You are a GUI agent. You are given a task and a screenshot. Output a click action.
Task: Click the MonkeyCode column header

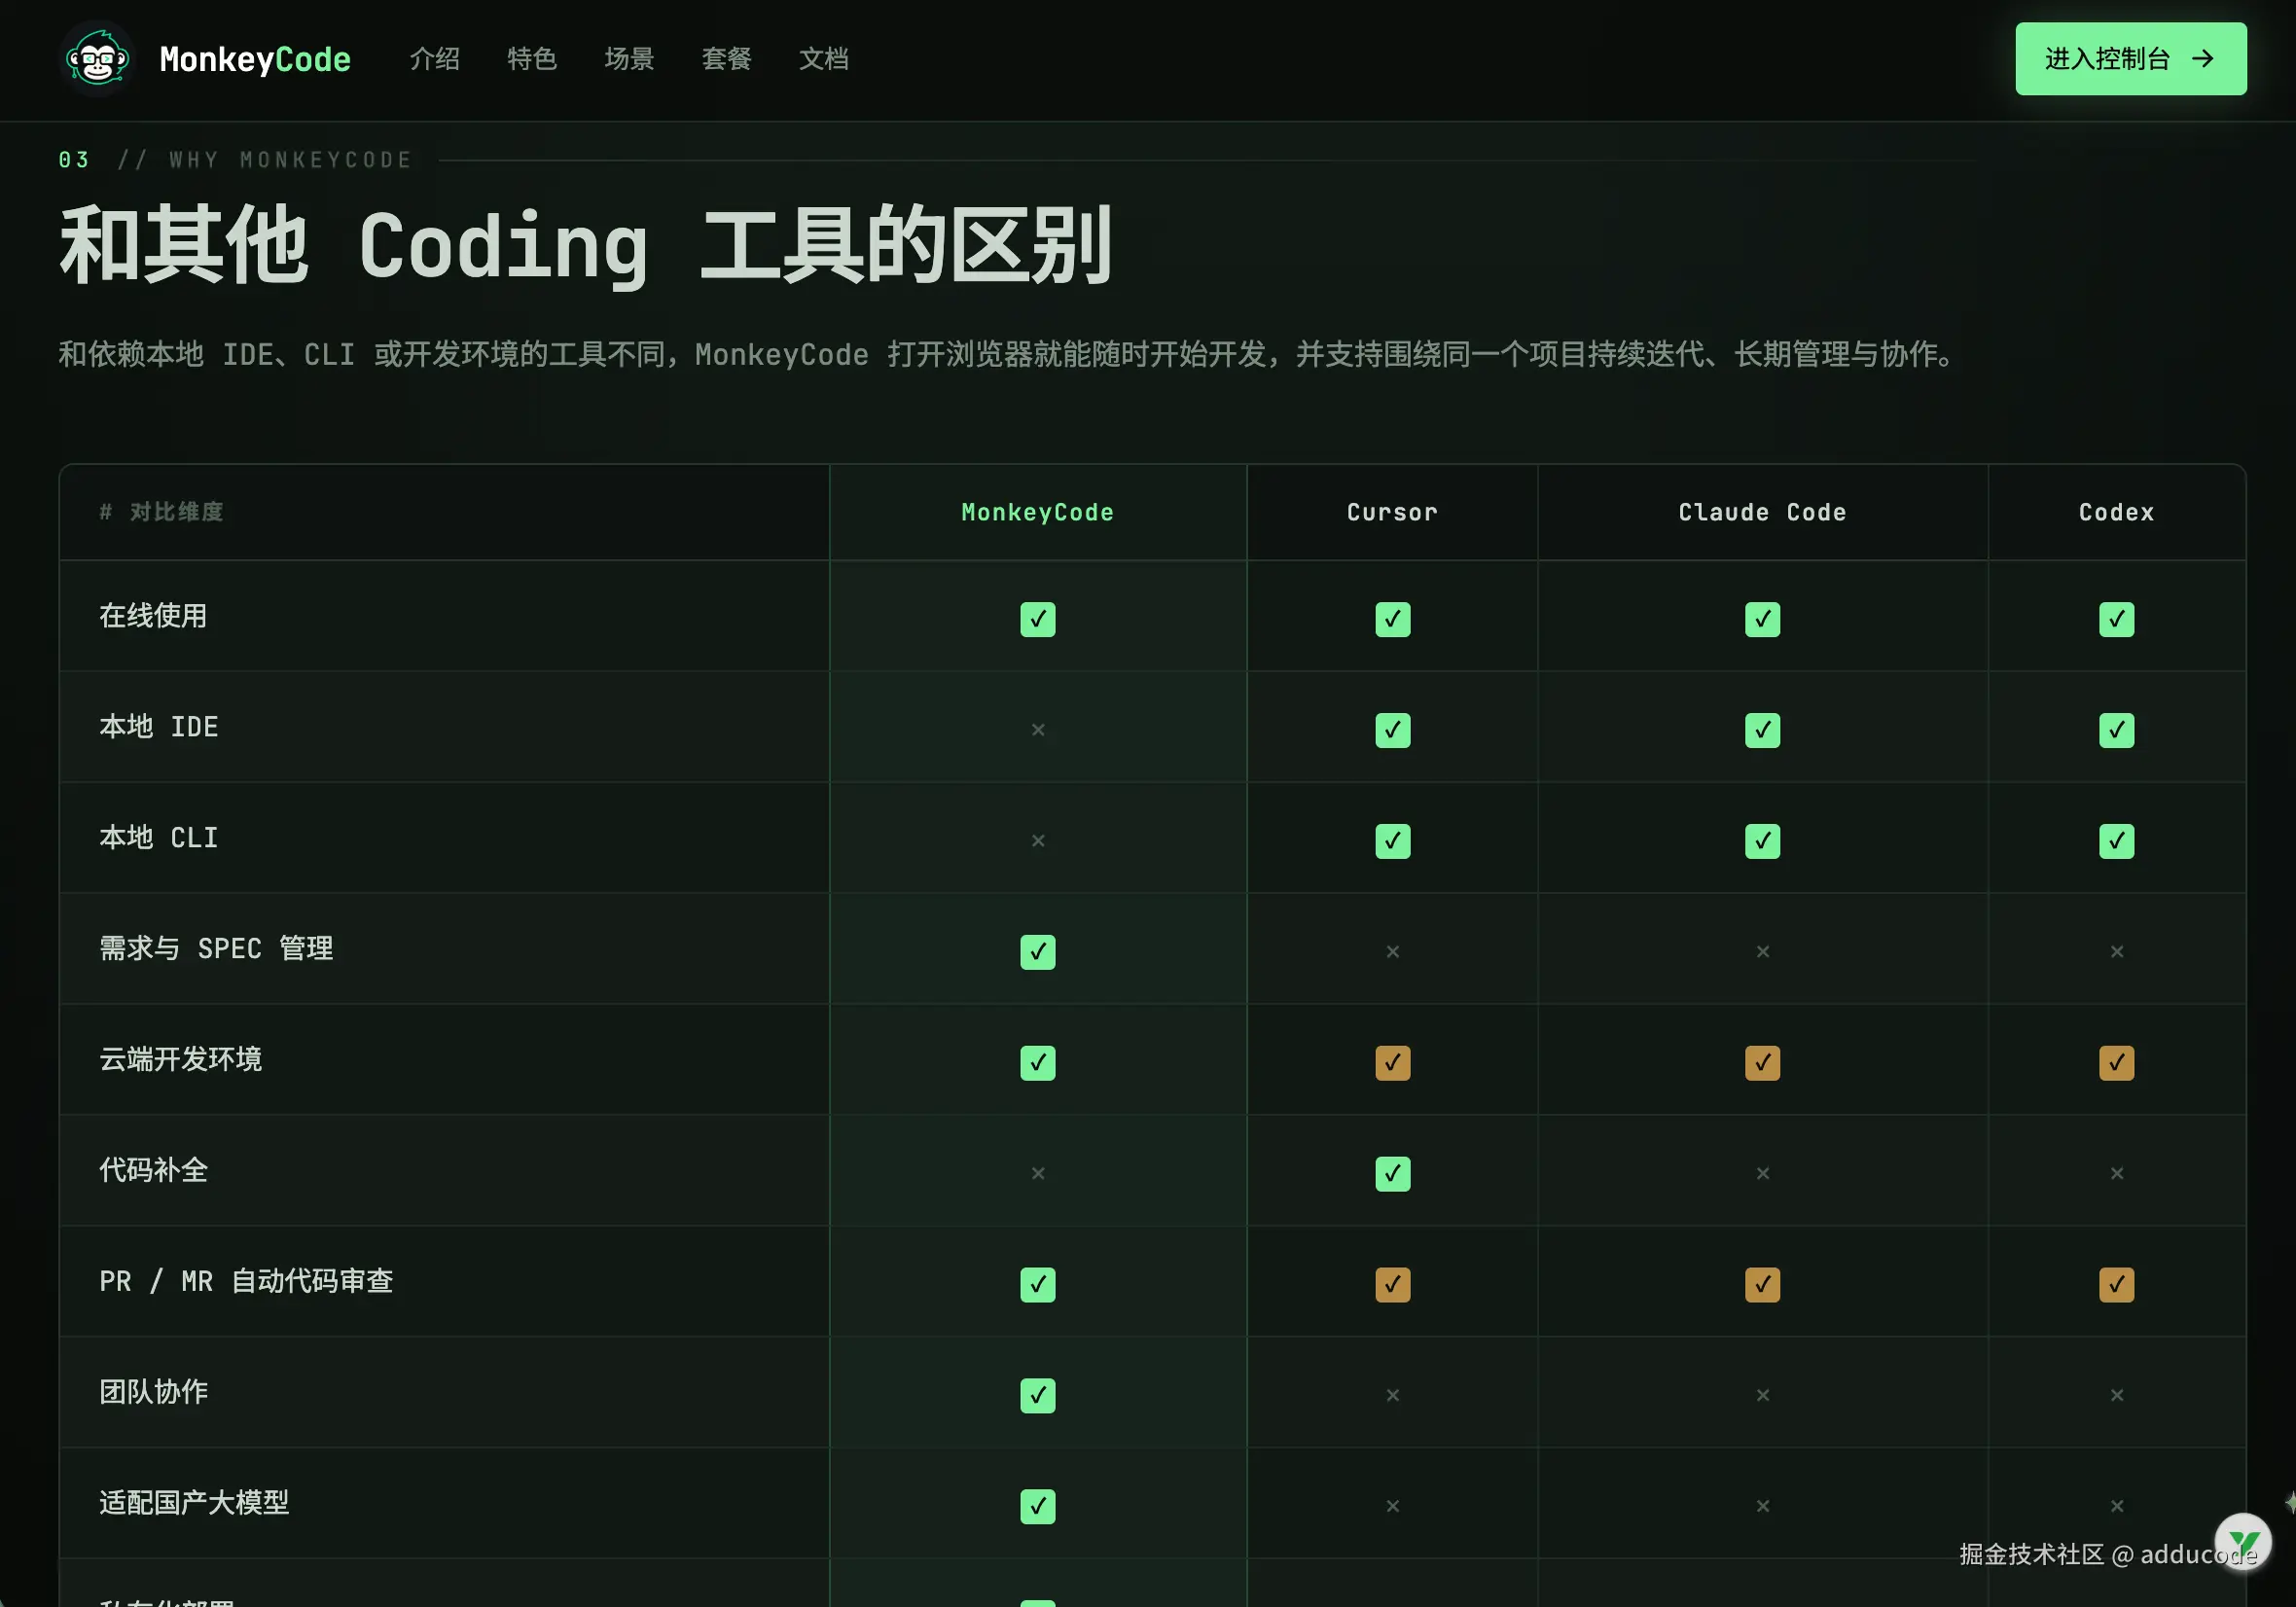pos(1037,513)
